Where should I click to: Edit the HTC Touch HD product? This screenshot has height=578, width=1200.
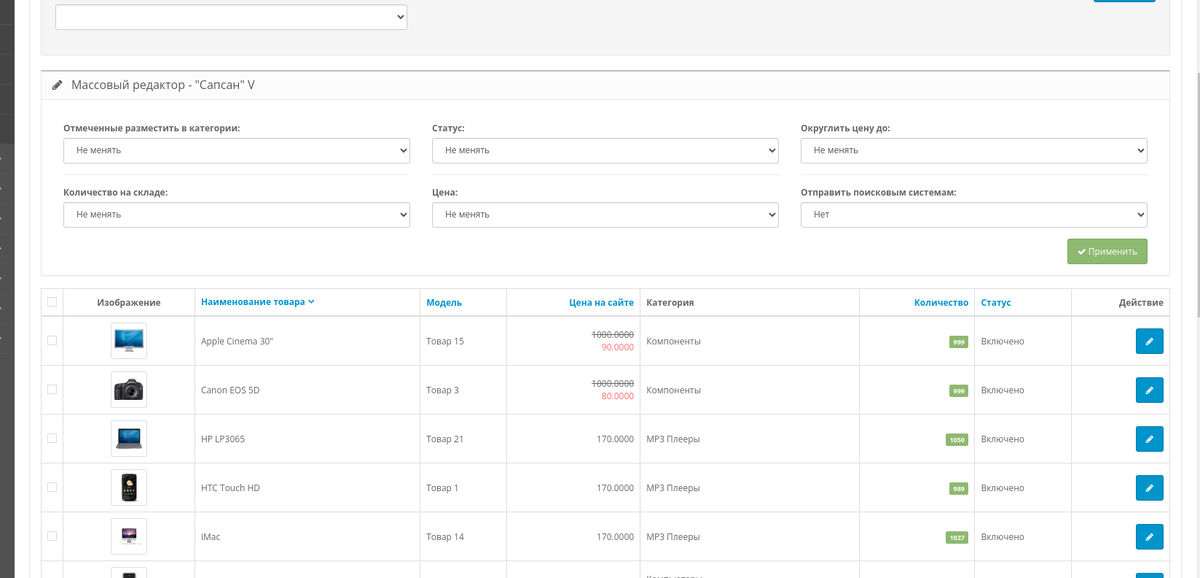coord(1149,488)
